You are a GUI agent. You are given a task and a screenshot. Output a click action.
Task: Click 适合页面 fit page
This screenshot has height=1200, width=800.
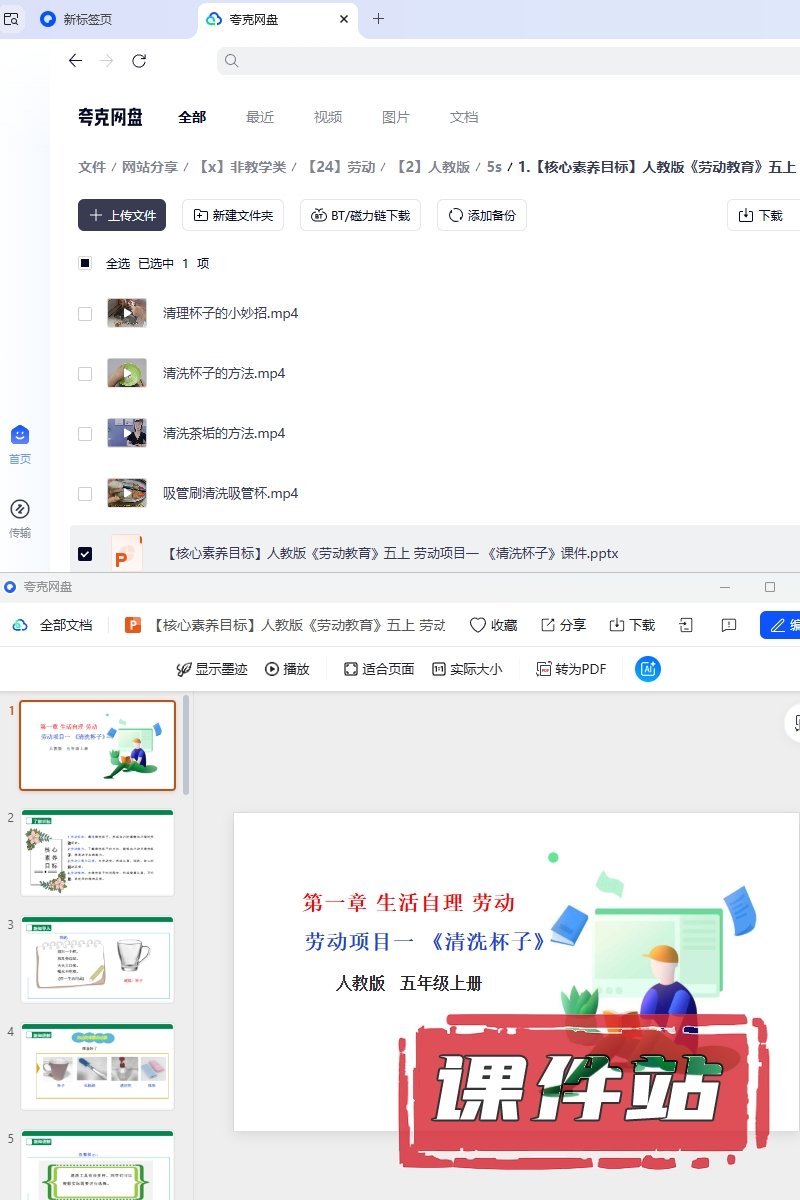pyautogui.click(x=379, y=669)
